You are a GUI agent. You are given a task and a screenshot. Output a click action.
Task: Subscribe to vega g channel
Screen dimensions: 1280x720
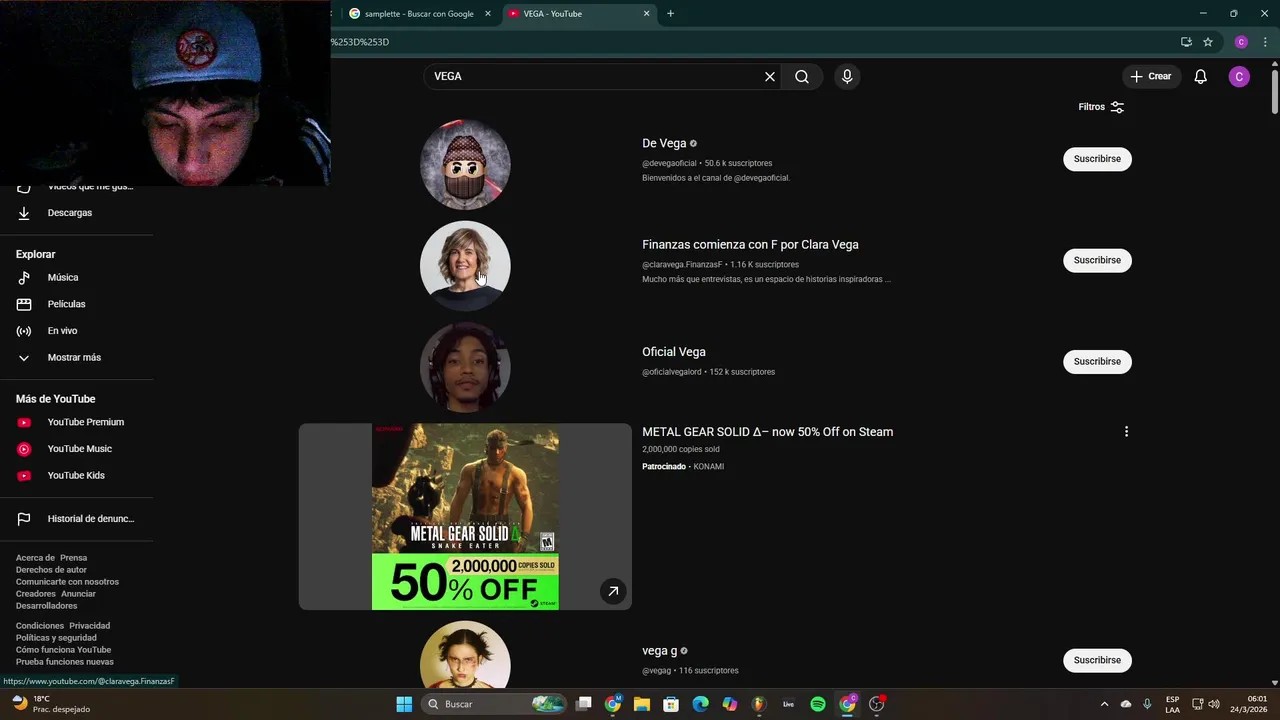(x=1097, y=660)
